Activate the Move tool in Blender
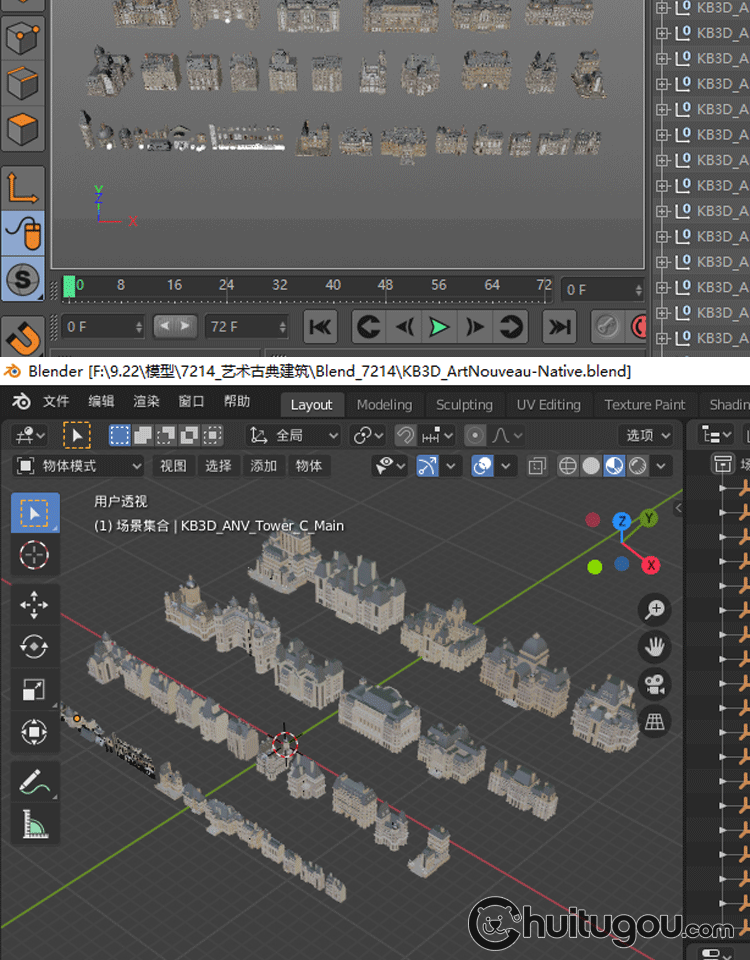This screenshot has width=750, height=960. [35, 605]
